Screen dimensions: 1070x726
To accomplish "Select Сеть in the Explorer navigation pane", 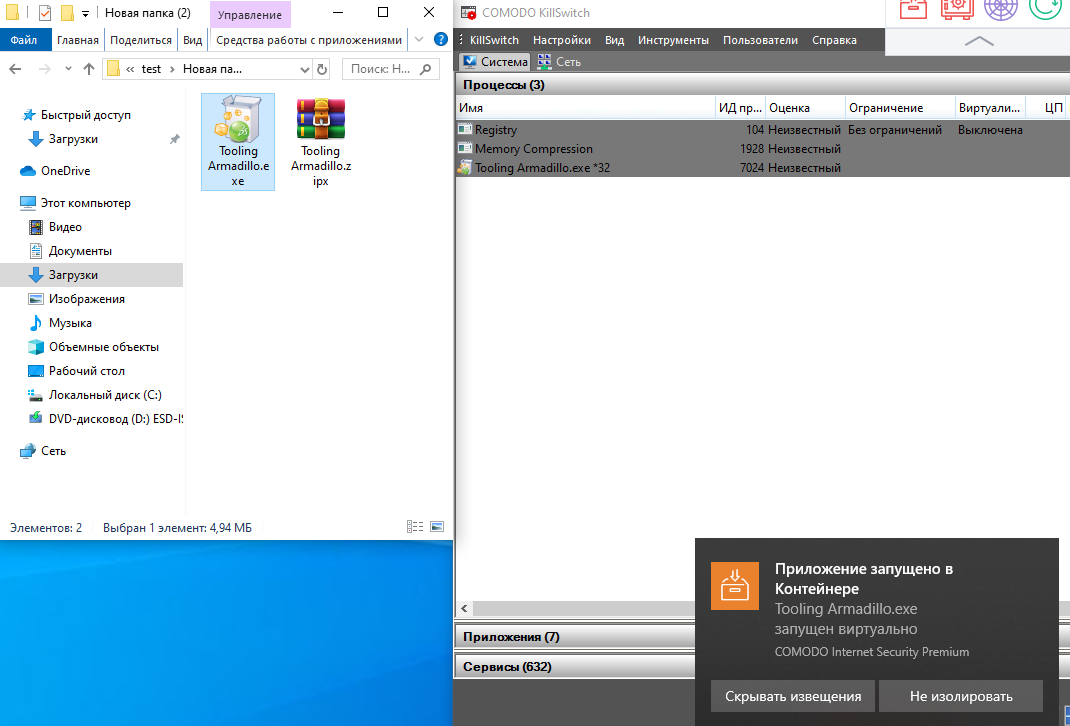I will [53, 450].
